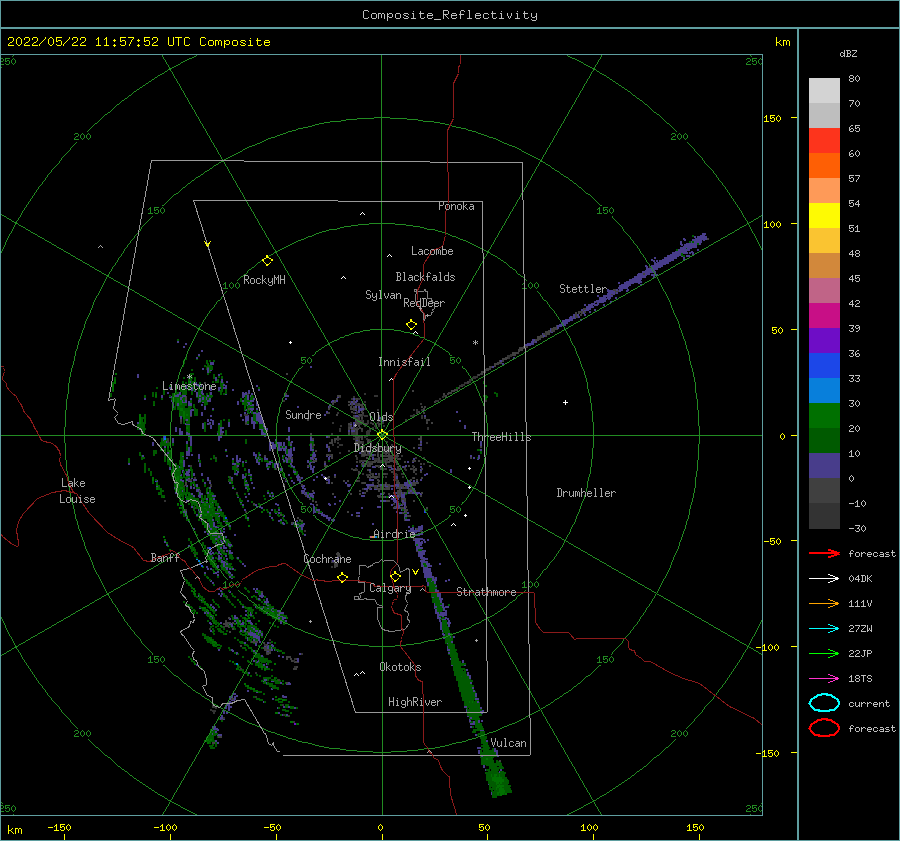This screenshot has width=900, height=841.
Task: Click the Cochrane label on map
Action: coord(327,559)
